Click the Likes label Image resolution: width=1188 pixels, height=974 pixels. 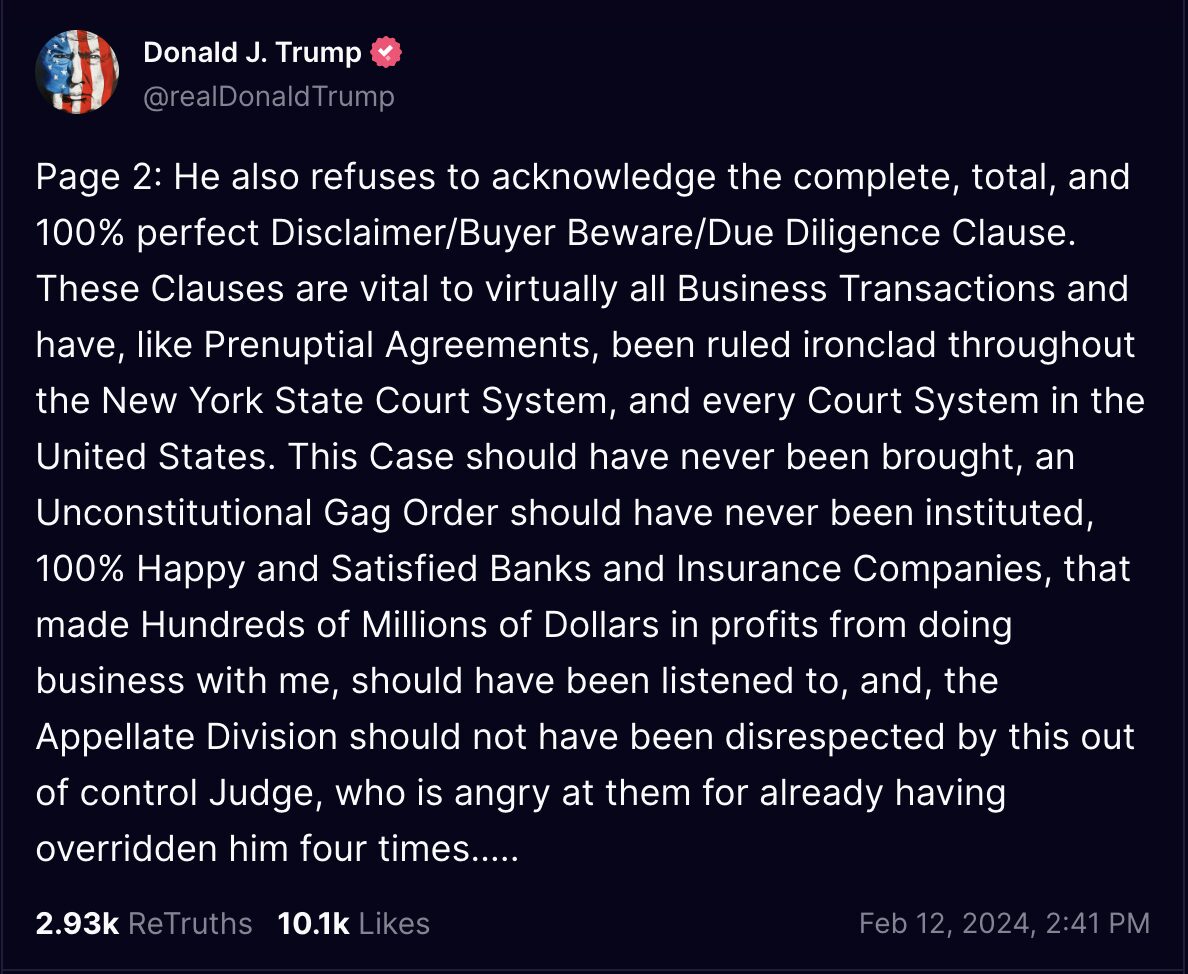394,924
